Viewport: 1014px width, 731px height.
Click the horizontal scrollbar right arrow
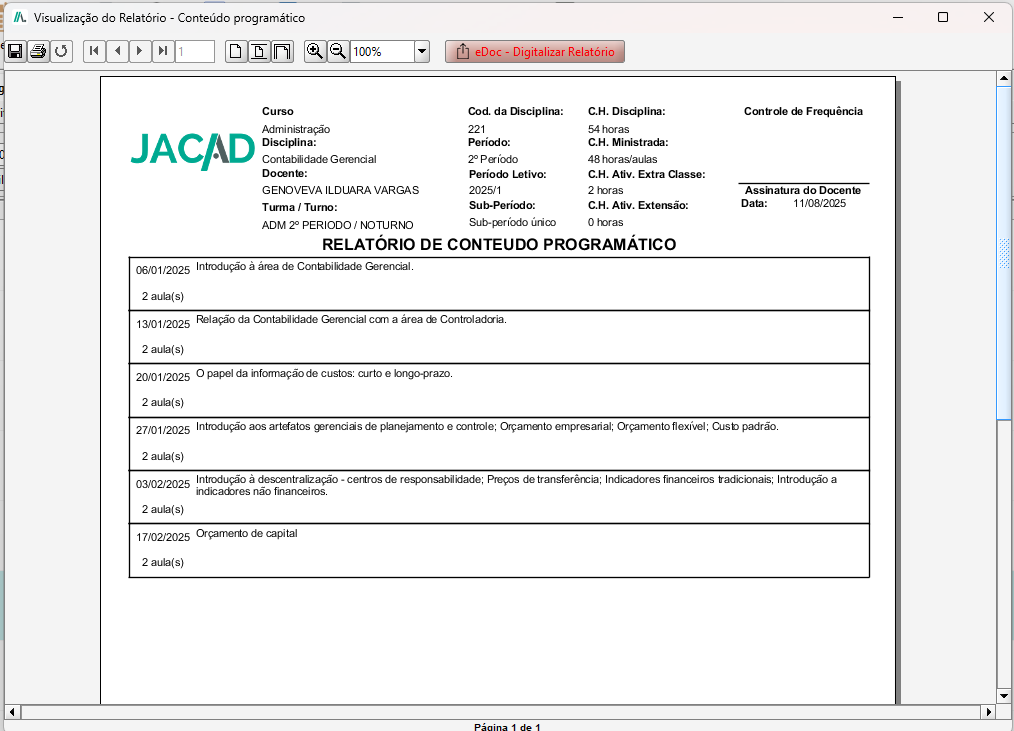coord(988,712)
